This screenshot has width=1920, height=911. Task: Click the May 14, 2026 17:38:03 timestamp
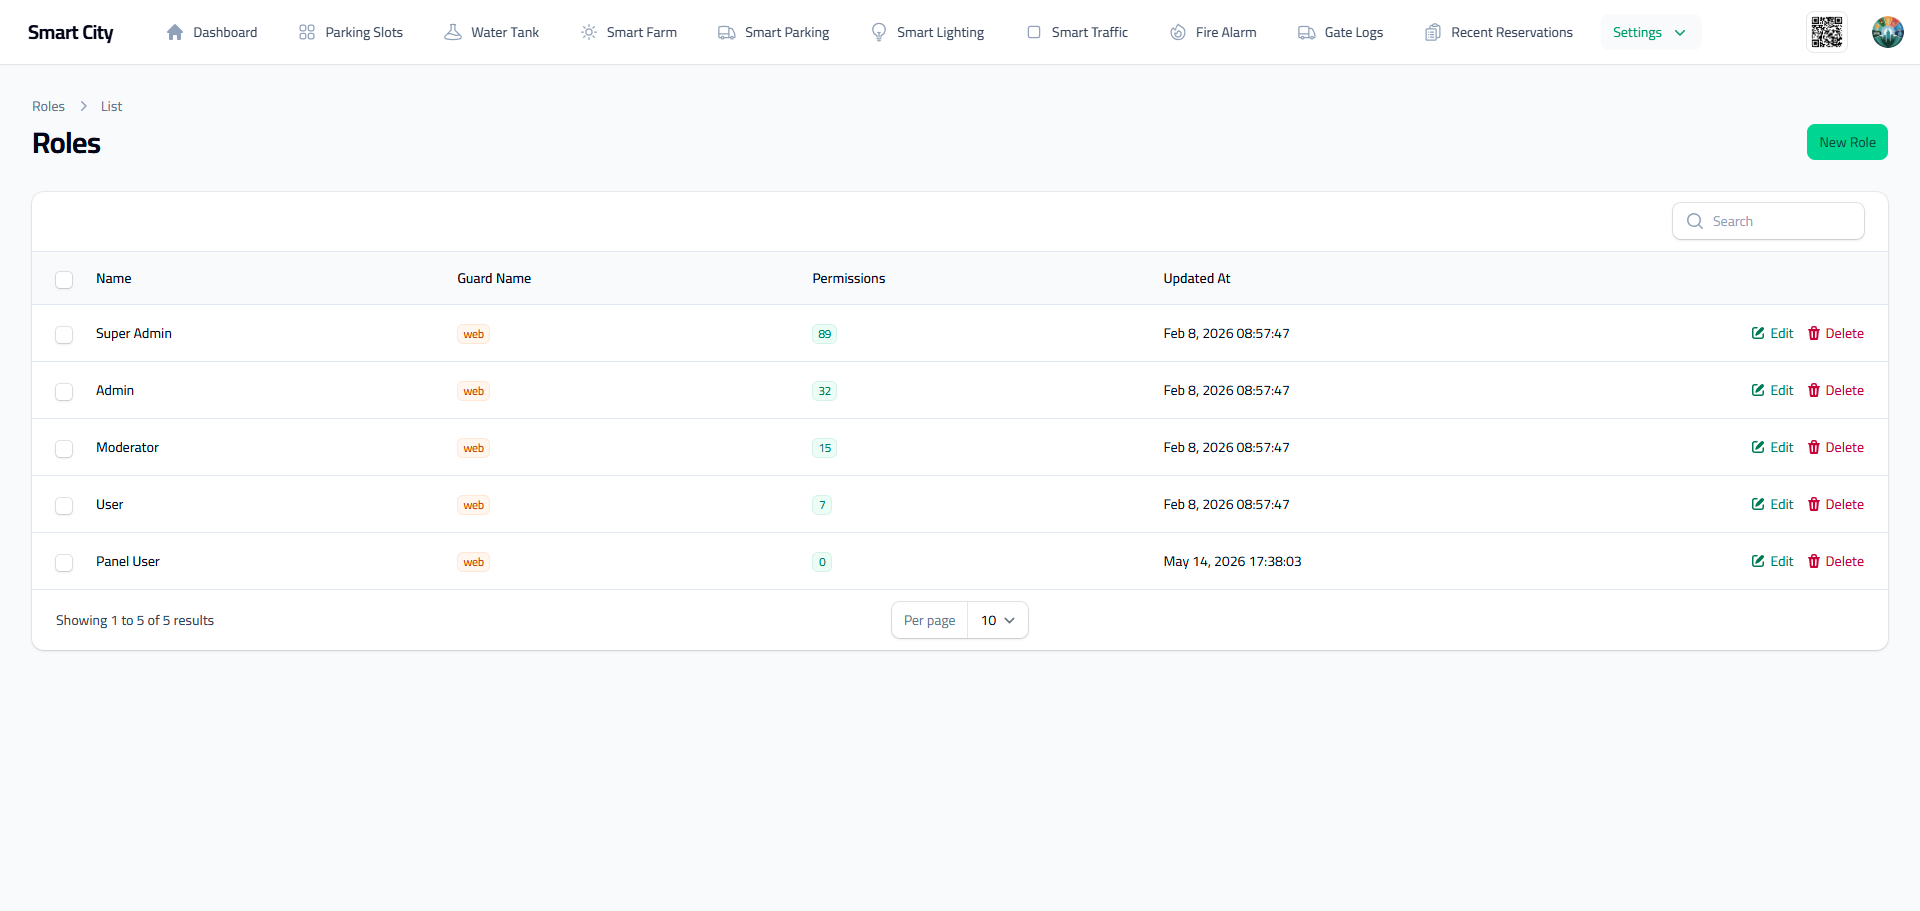(x=1232, y=561)
